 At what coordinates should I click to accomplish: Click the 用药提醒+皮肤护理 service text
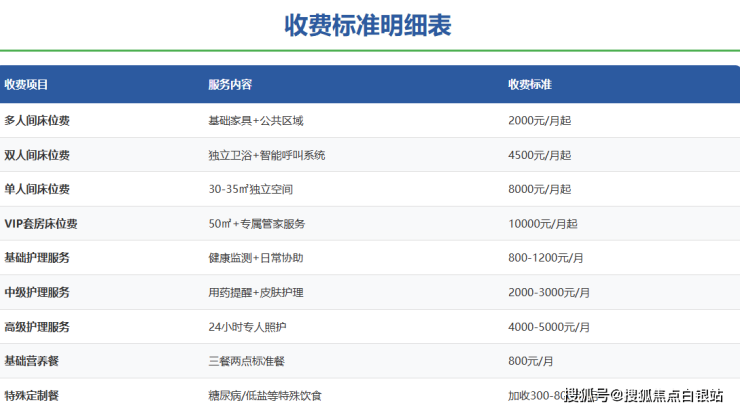[x=255, y=293]
